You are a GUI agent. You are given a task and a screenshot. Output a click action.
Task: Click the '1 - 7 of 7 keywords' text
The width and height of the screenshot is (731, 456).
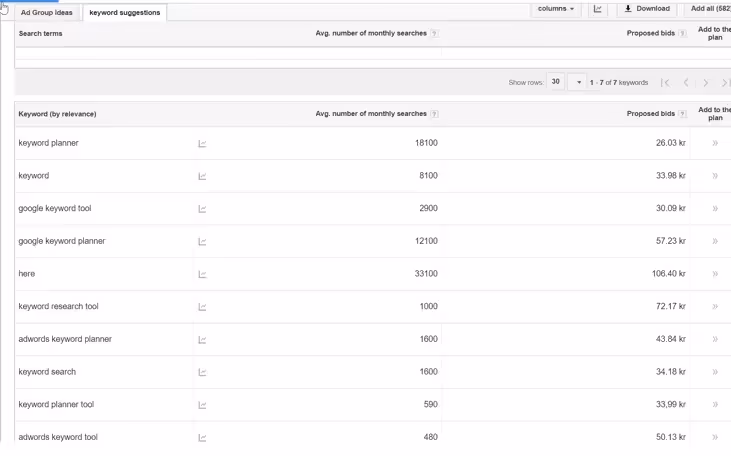[619, 83]
